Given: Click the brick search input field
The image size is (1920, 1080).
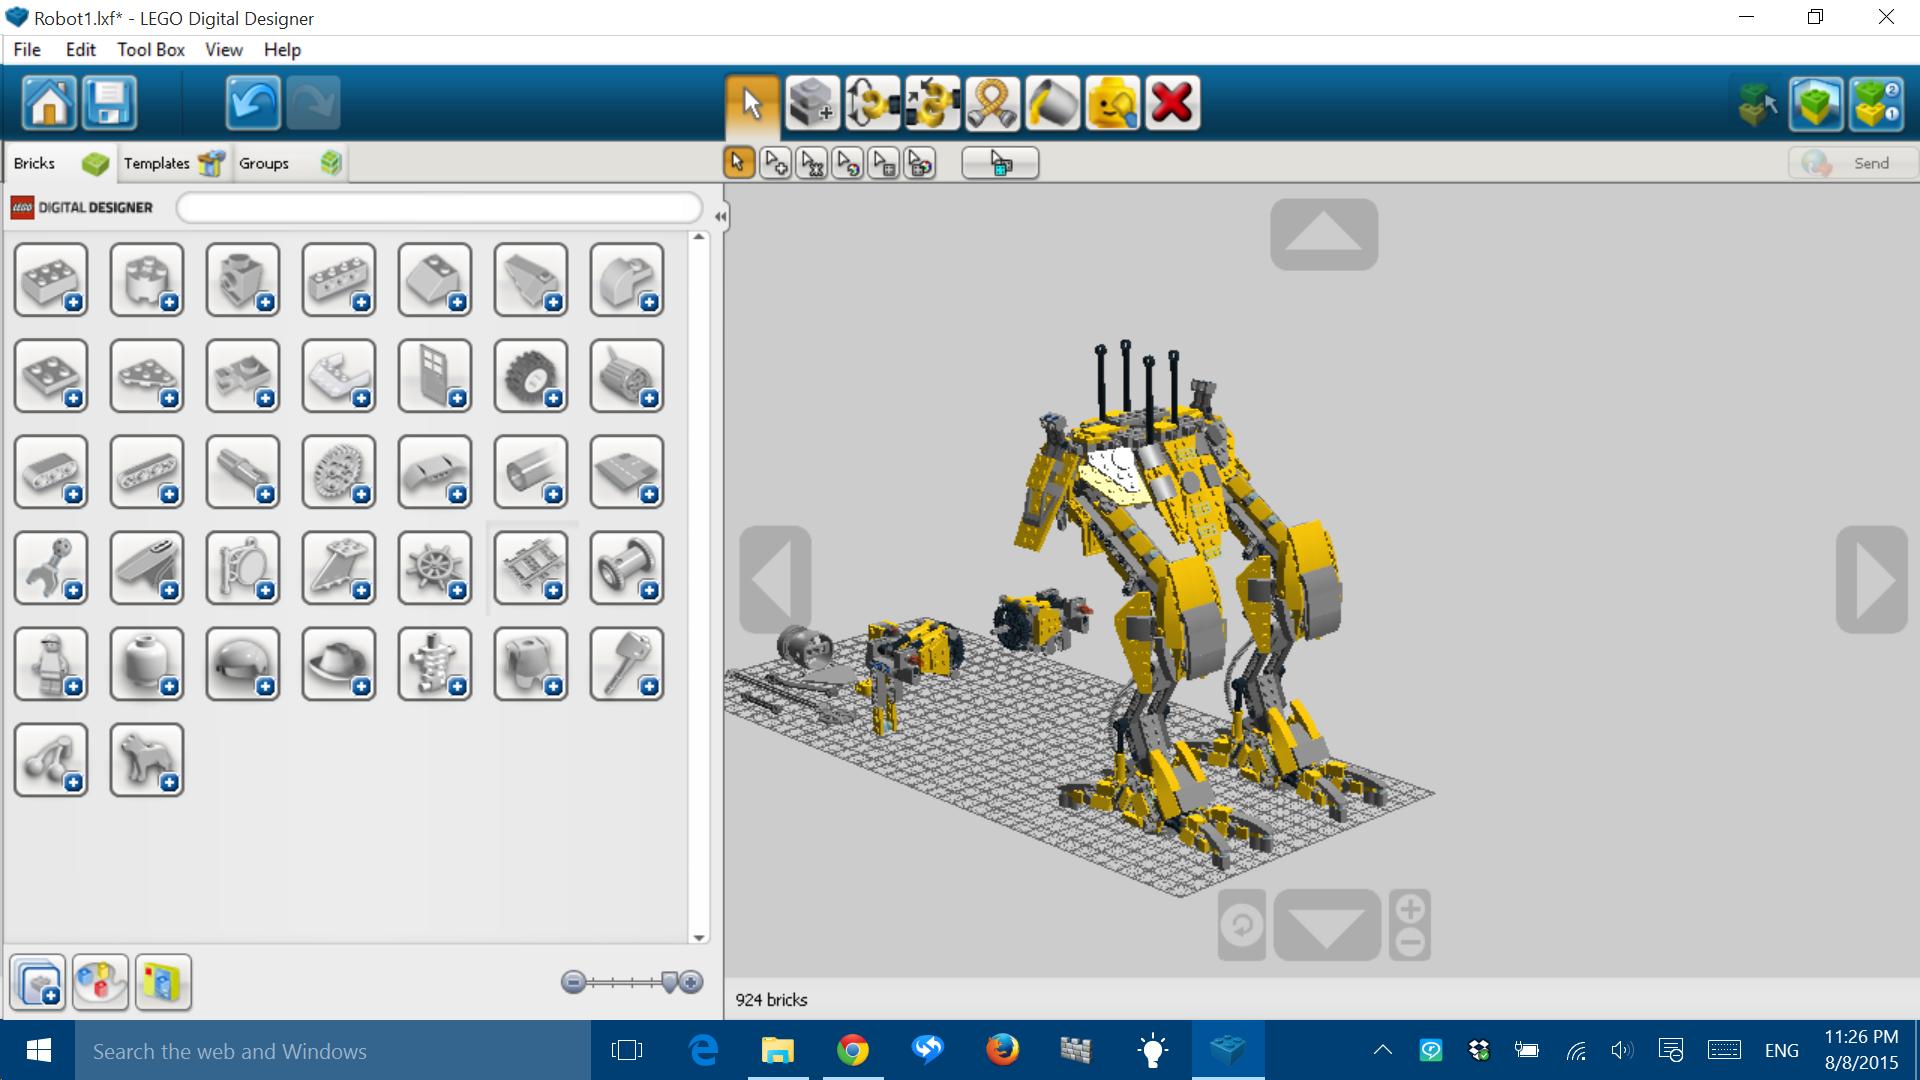Looking at the screenshot, I should tap(440, 208).
